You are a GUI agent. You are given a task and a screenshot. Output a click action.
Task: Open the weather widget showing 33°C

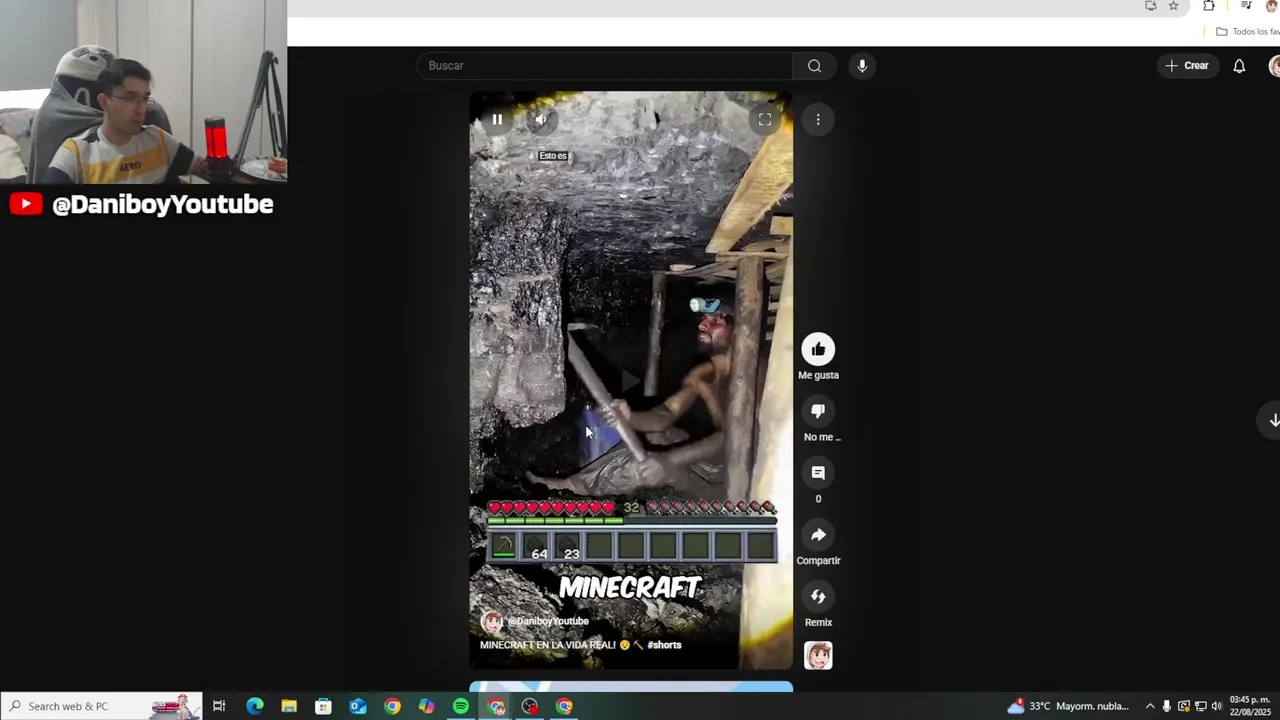click(x=1068, y=706)
